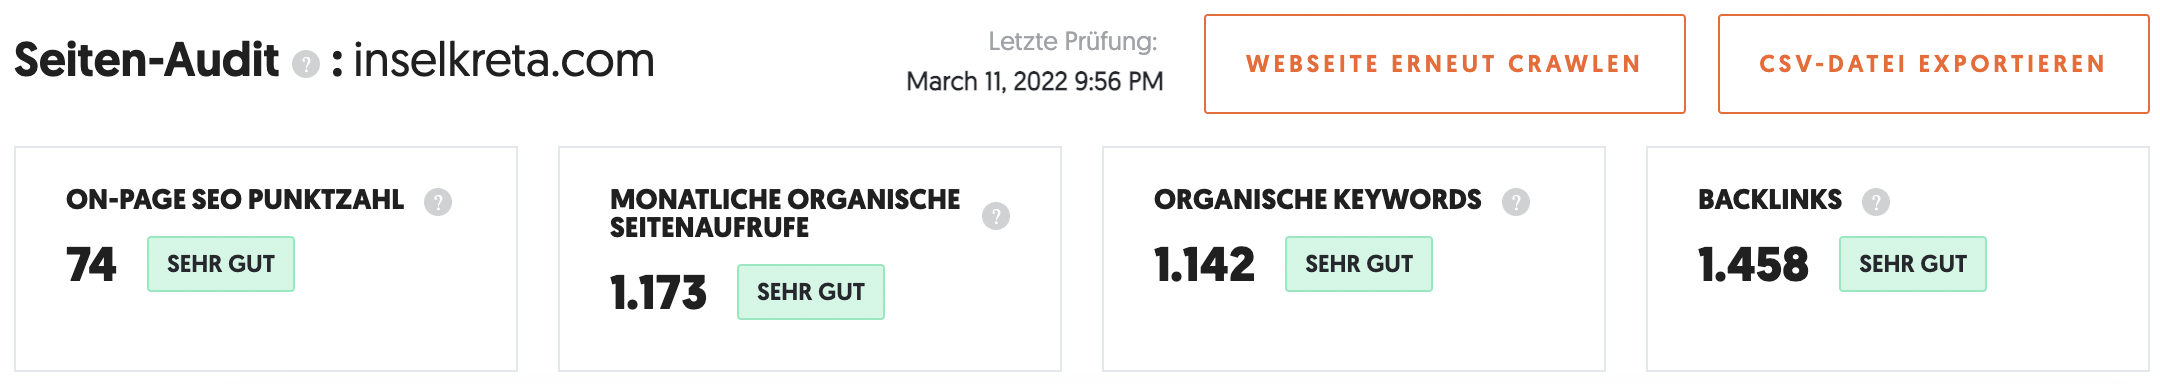Open help tooltip for On-Page SEO Punktzahl
Viewport: 2160px width, 384px height.
pos(438,202)
